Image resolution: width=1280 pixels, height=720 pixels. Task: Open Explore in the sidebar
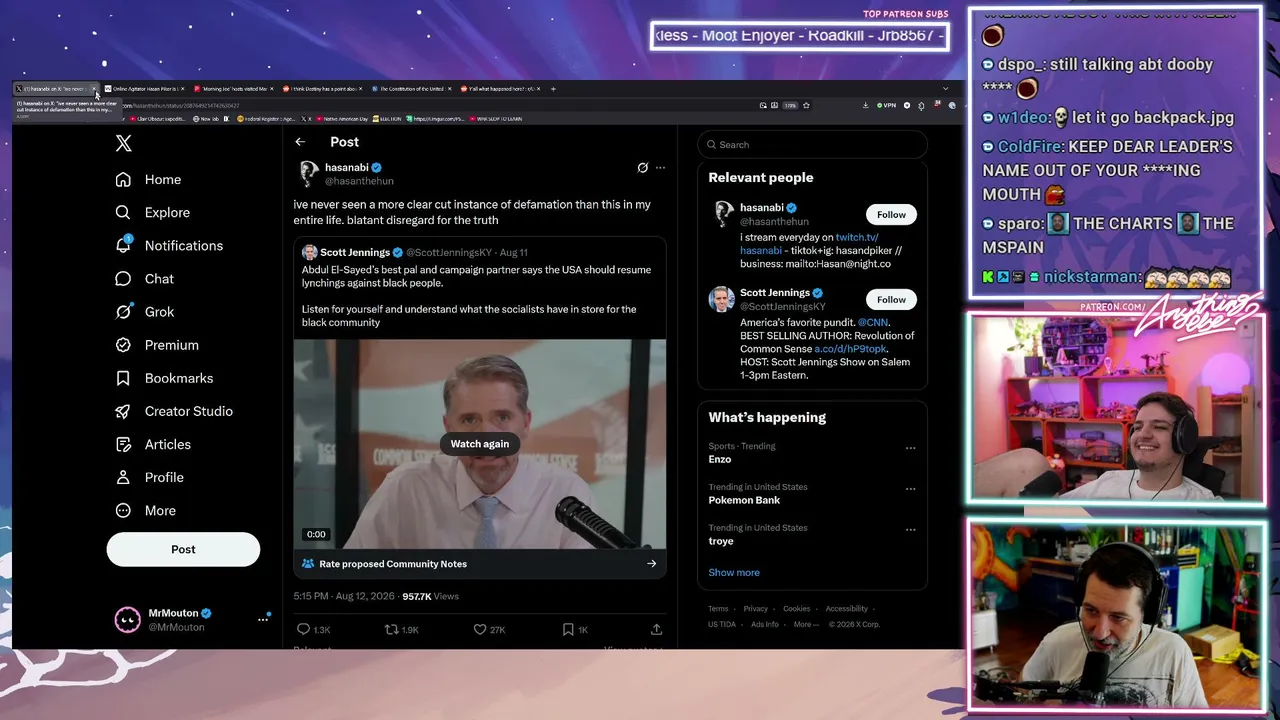point(152,213)
